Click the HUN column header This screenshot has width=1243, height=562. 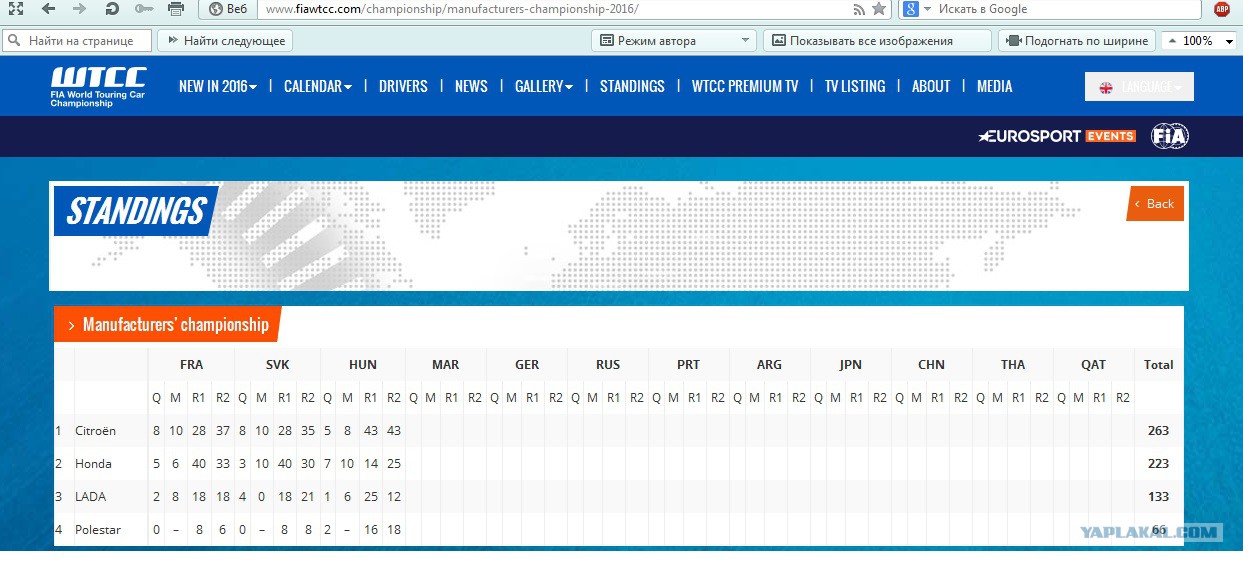pyautogui.click(x=363, y=364)
